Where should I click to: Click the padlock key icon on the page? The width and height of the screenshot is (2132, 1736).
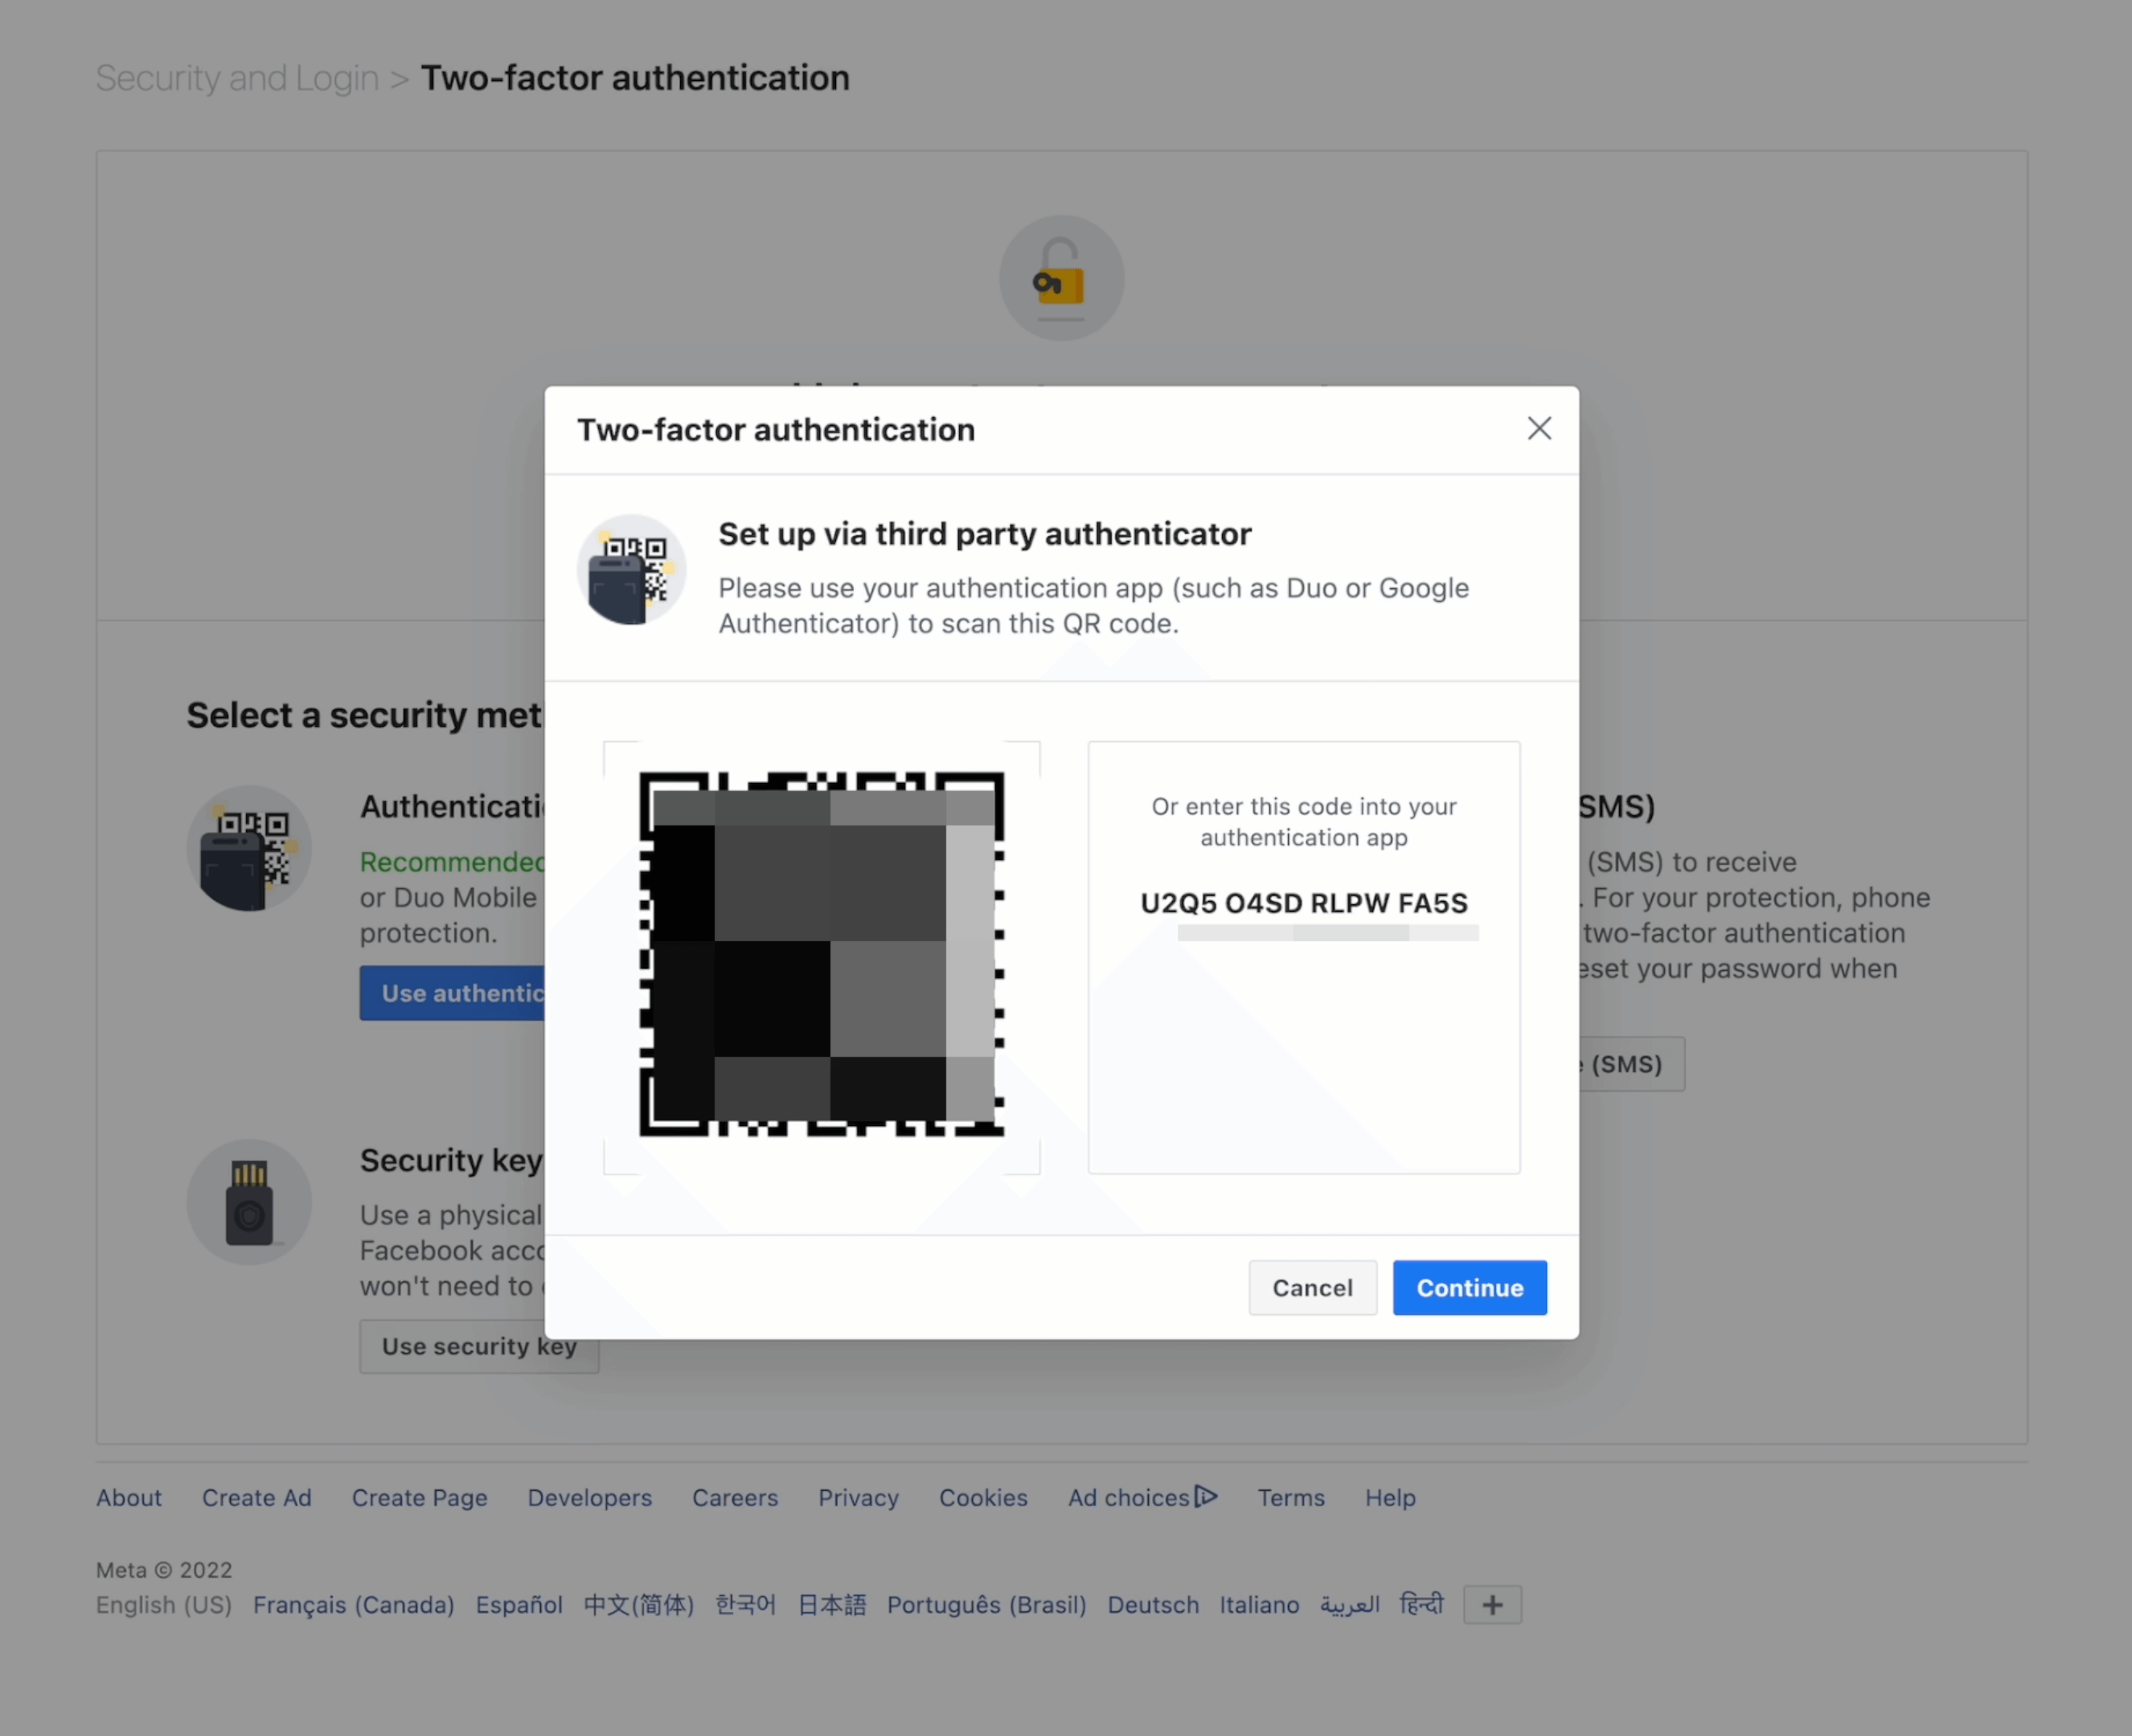click(x=1061, y=278)
